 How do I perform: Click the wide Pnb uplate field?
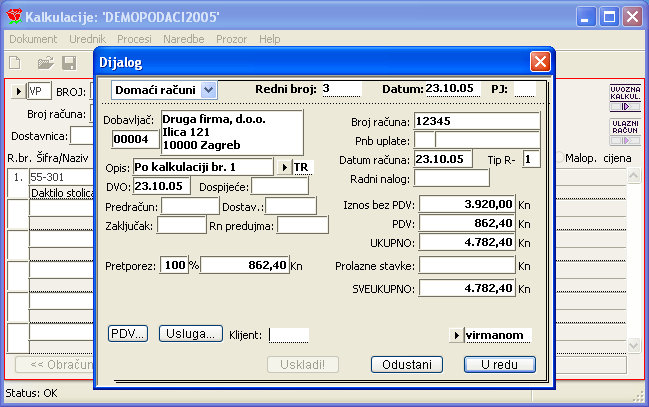(488, 140)
